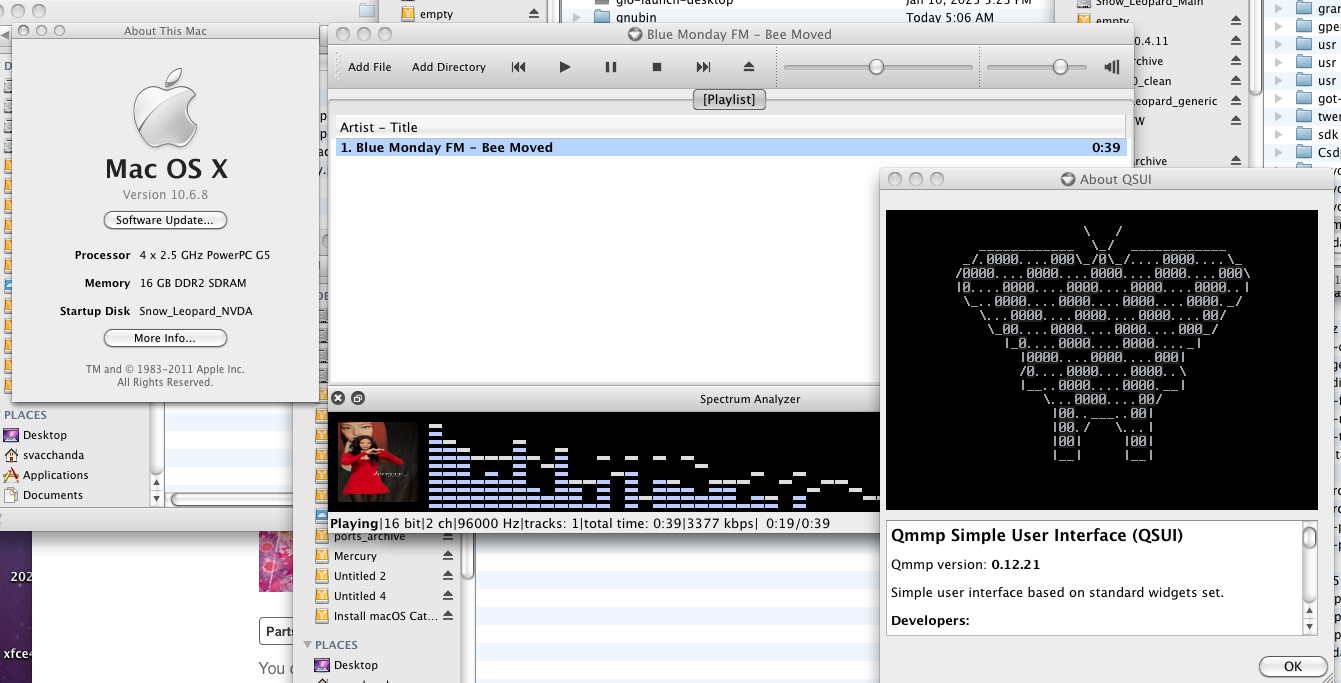Float the Spectrum Analyzer panel

358,398
